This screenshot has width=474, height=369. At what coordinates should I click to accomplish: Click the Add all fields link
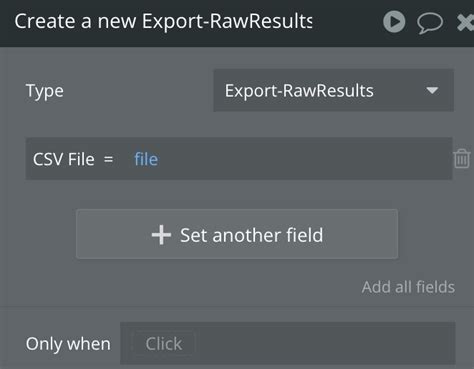pos(408,287)
